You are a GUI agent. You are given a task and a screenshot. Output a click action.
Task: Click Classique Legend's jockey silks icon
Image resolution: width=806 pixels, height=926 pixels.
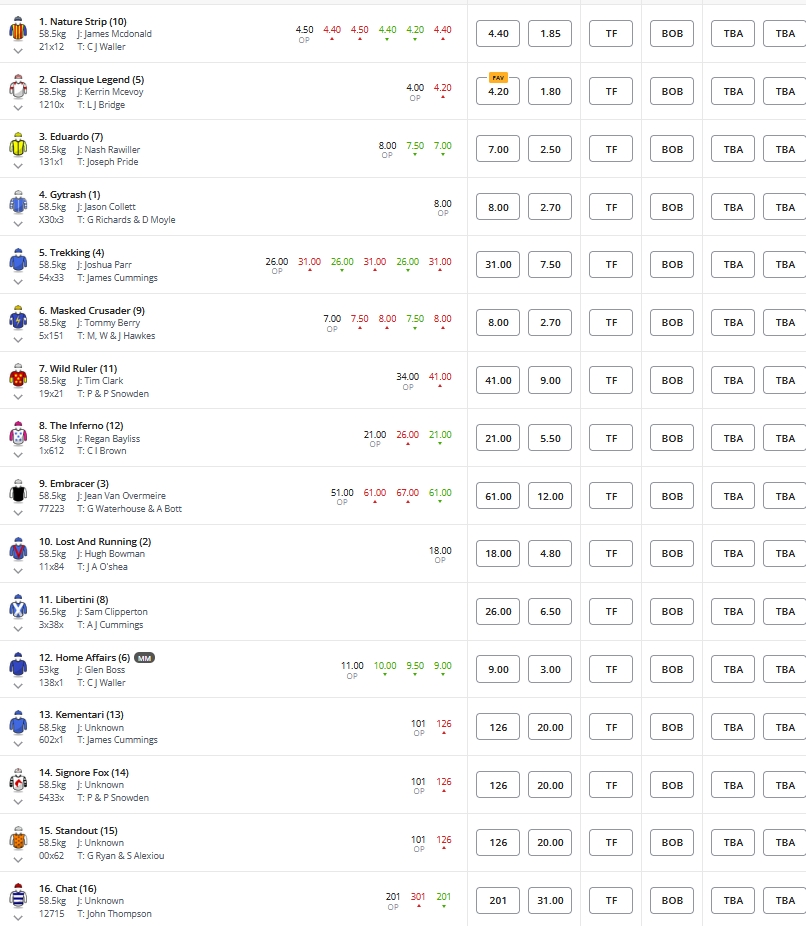click(18, 85)
